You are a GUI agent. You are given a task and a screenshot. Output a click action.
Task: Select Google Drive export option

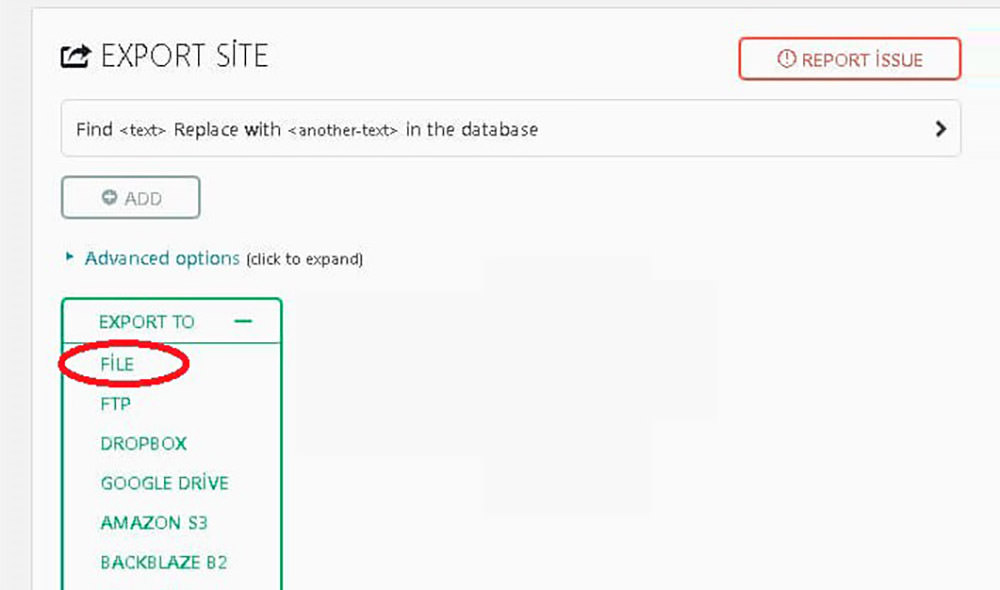tap(165, 483)
